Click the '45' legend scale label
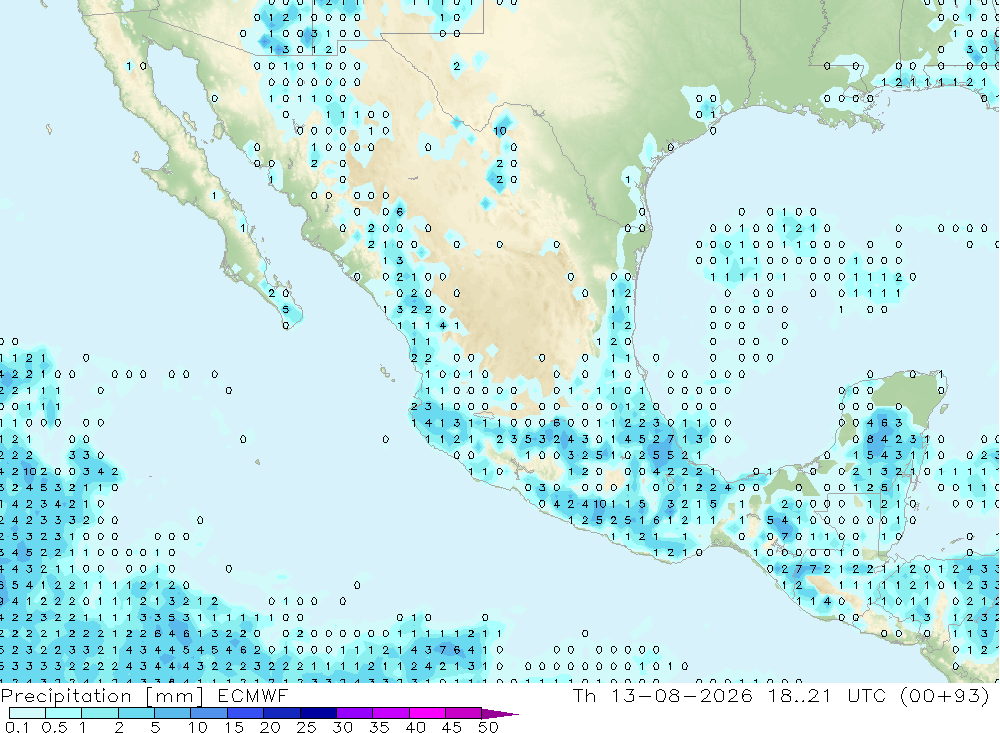 click(x=452, y=727)
